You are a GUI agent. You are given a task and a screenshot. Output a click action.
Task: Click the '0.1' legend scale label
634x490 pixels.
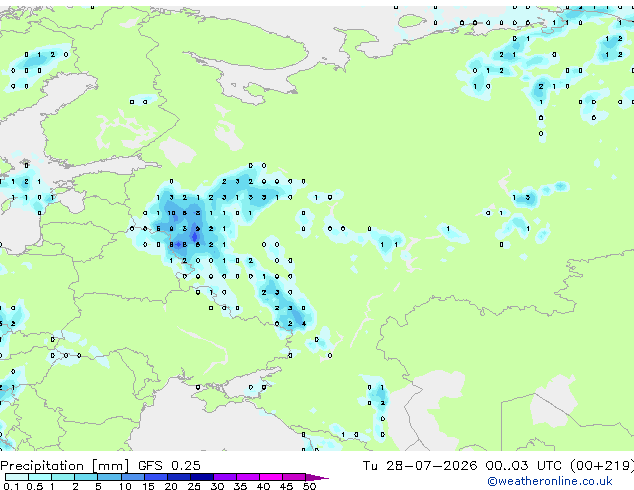11,486
